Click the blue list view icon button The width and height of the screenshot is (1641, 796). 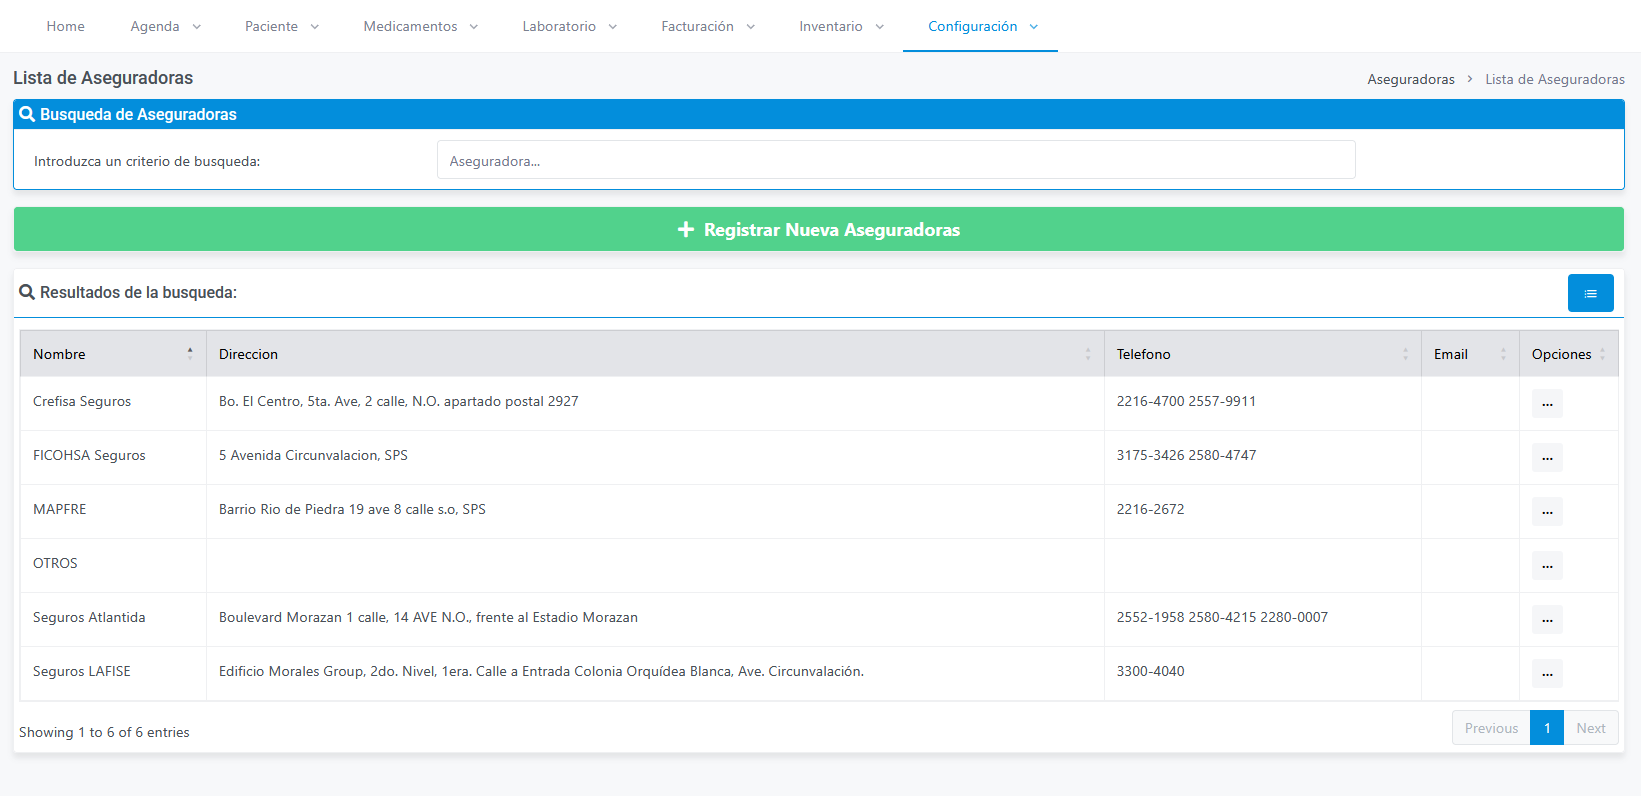click(1590, 293)
